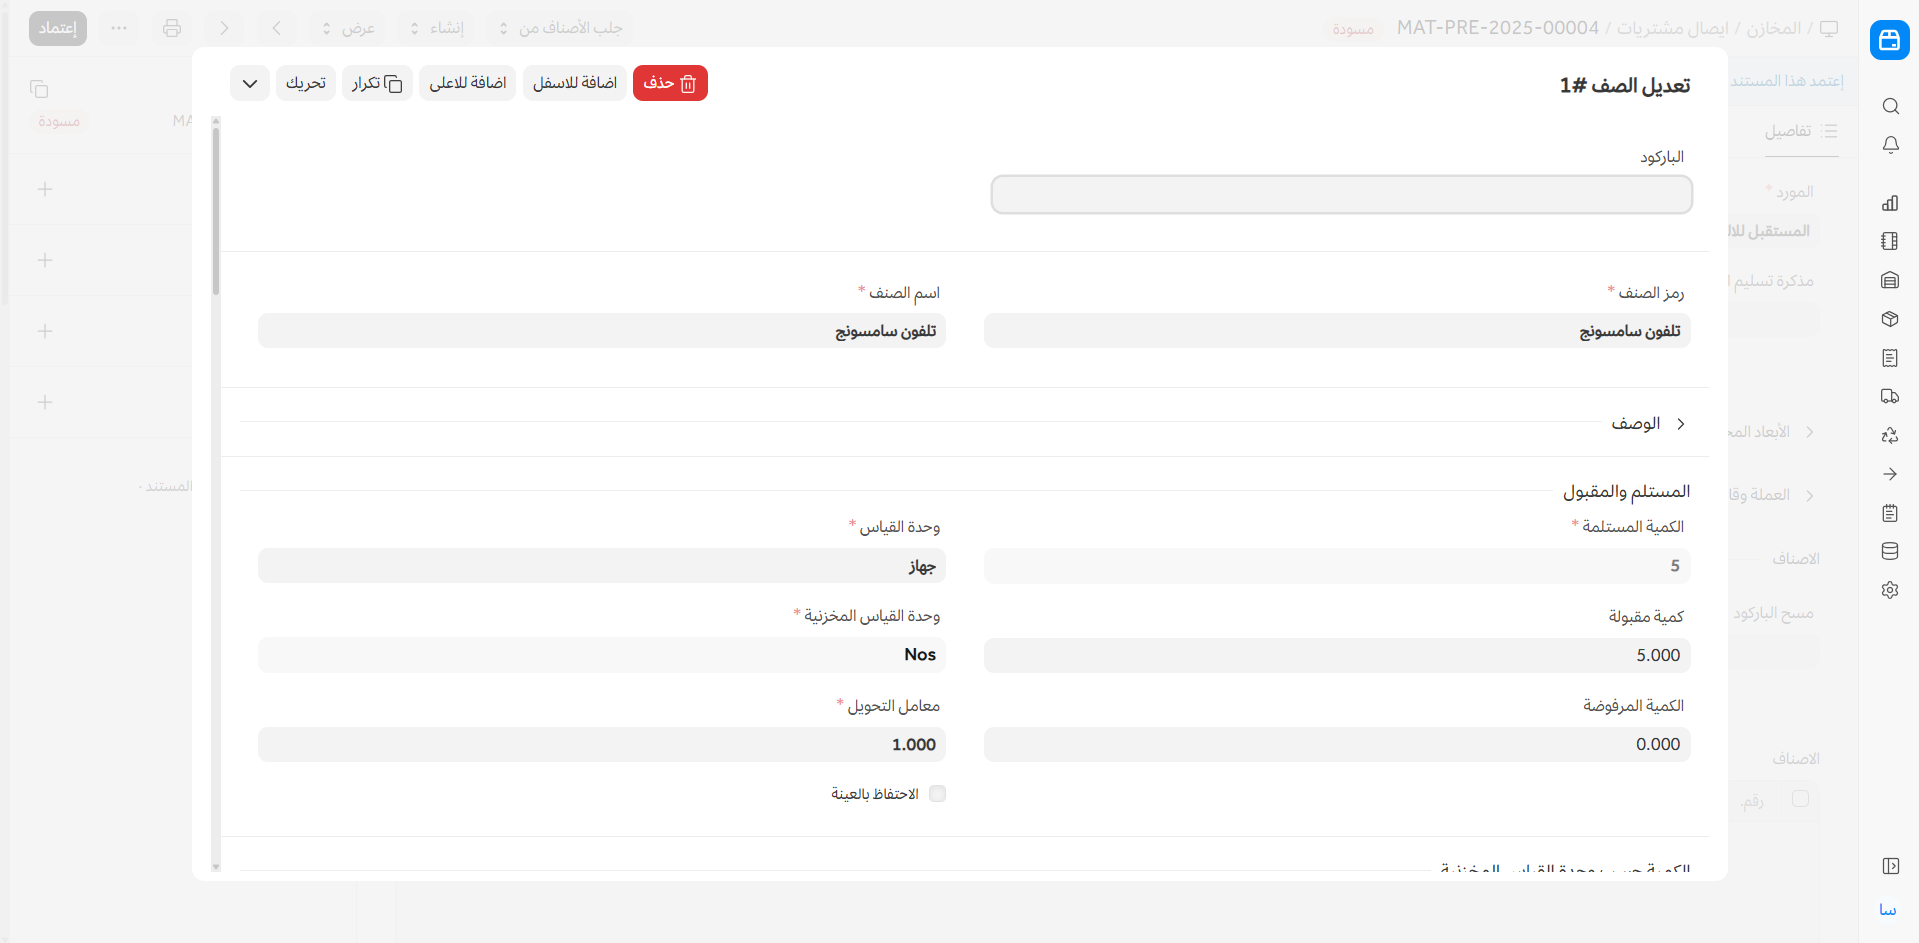Image resolution: width=1919 pixels, height=943 pixels.
Task: Click the box package icon in the sidebar
Action: coord(1890,319)
